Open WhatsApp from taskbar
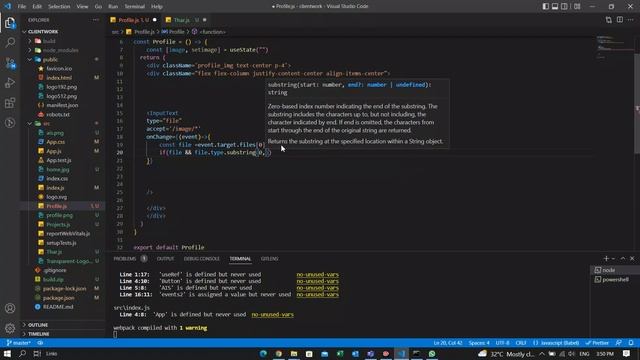This screenshot has width=640, height=360. (432, 354)
